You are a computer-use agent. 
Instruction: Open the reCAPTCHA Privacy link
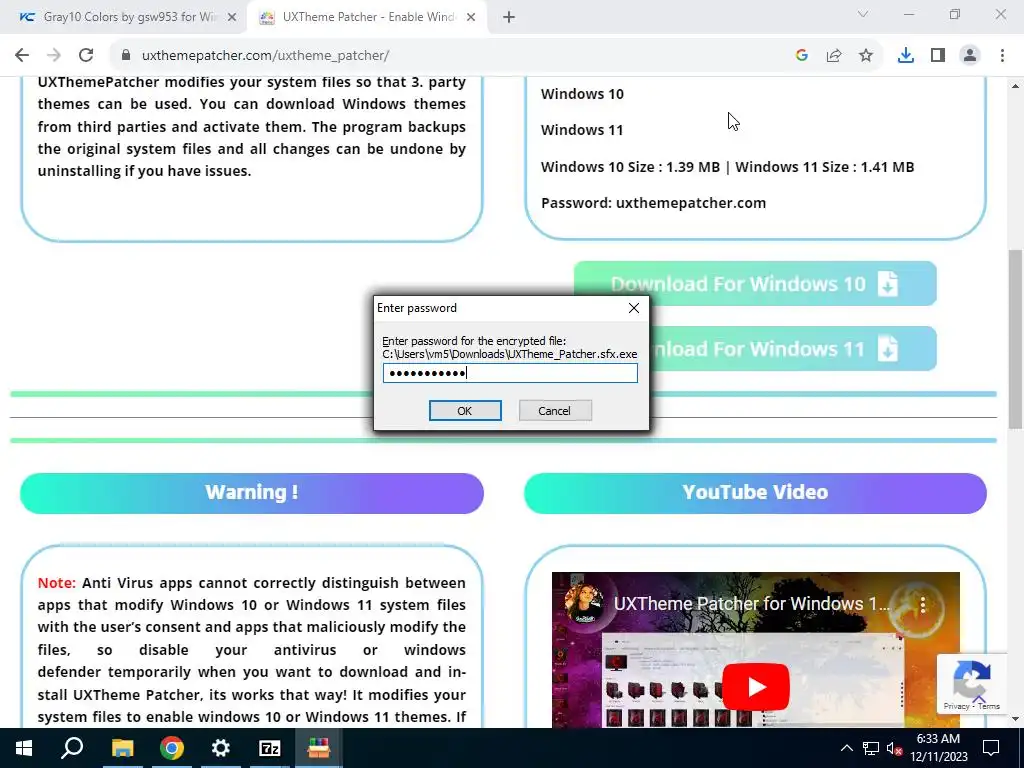(956, 706)
